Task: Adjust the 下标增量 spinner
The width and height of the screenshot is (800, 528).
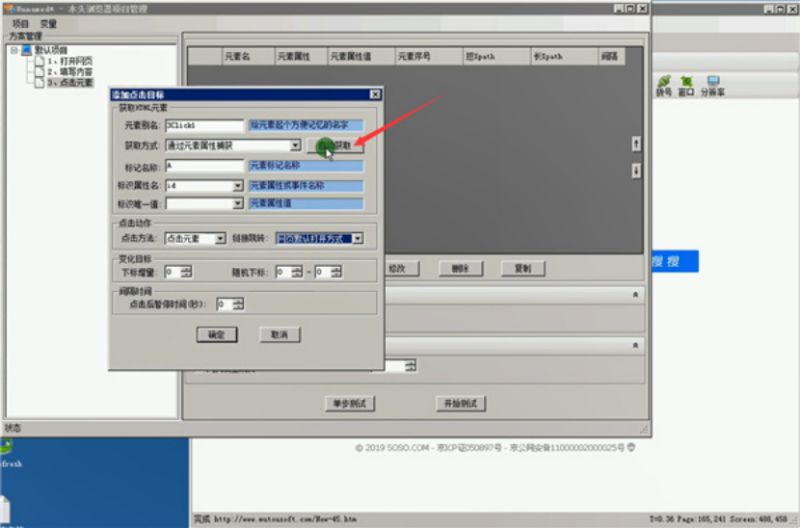Action: click(186, 272)
